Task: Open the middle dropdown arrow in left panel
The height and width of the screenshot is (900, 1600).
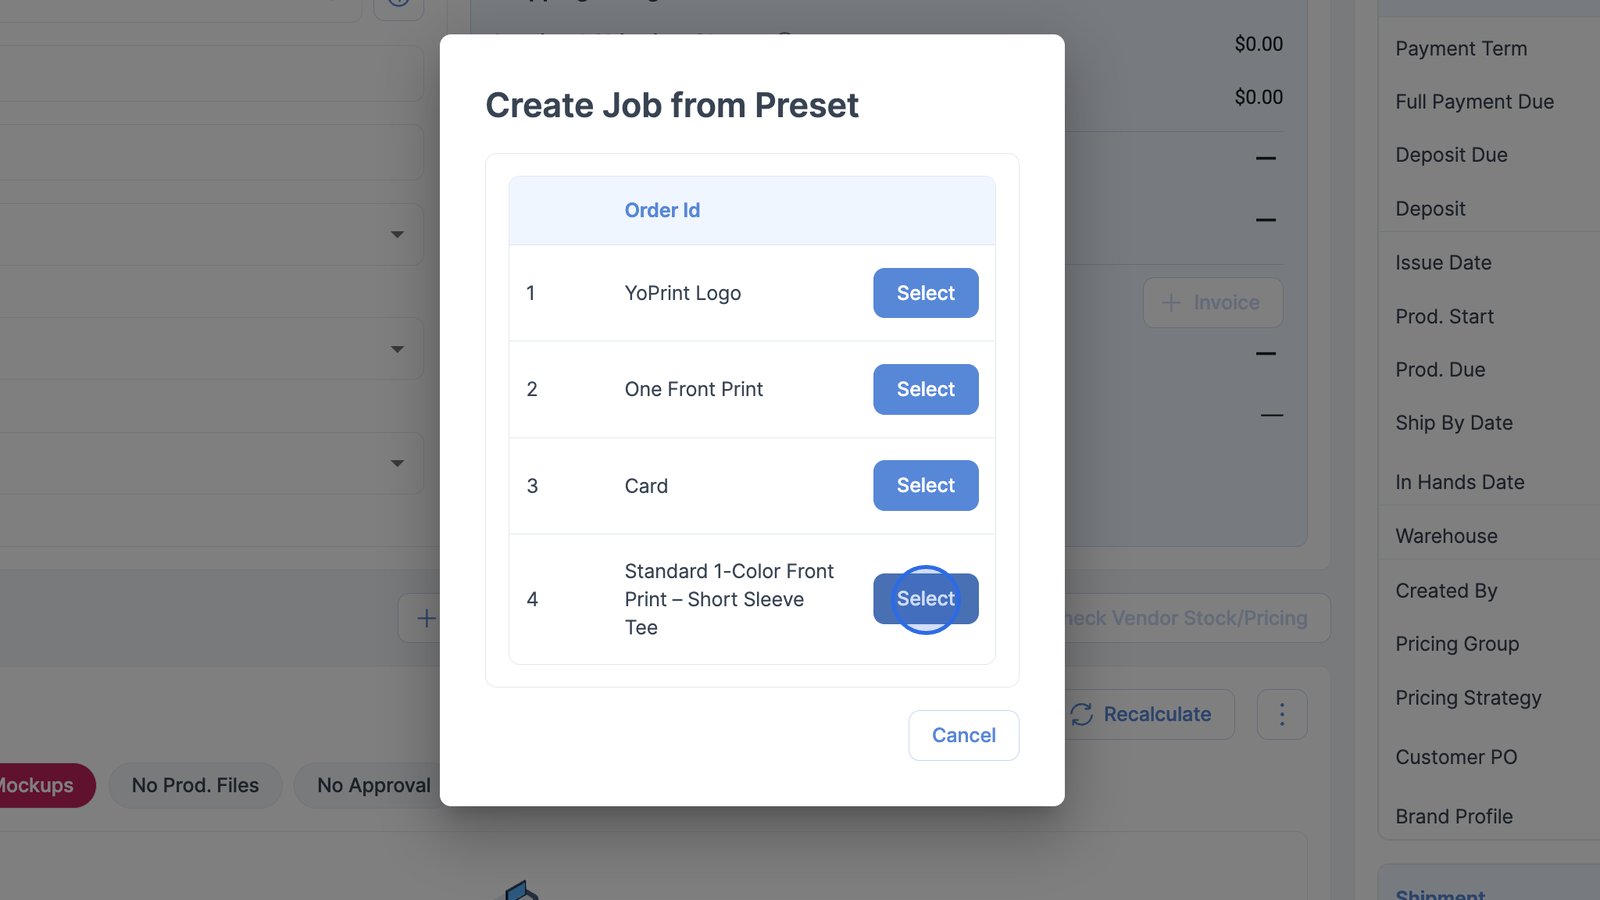Action: [x=397, y=349]
